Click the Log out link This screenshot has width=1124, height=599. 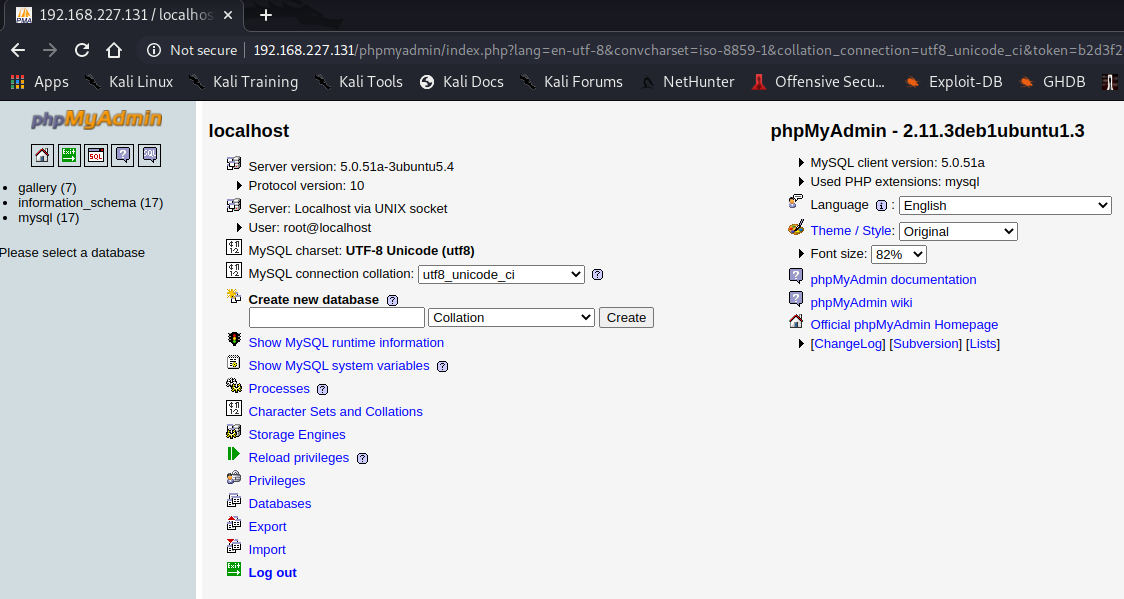click(272, 572)
